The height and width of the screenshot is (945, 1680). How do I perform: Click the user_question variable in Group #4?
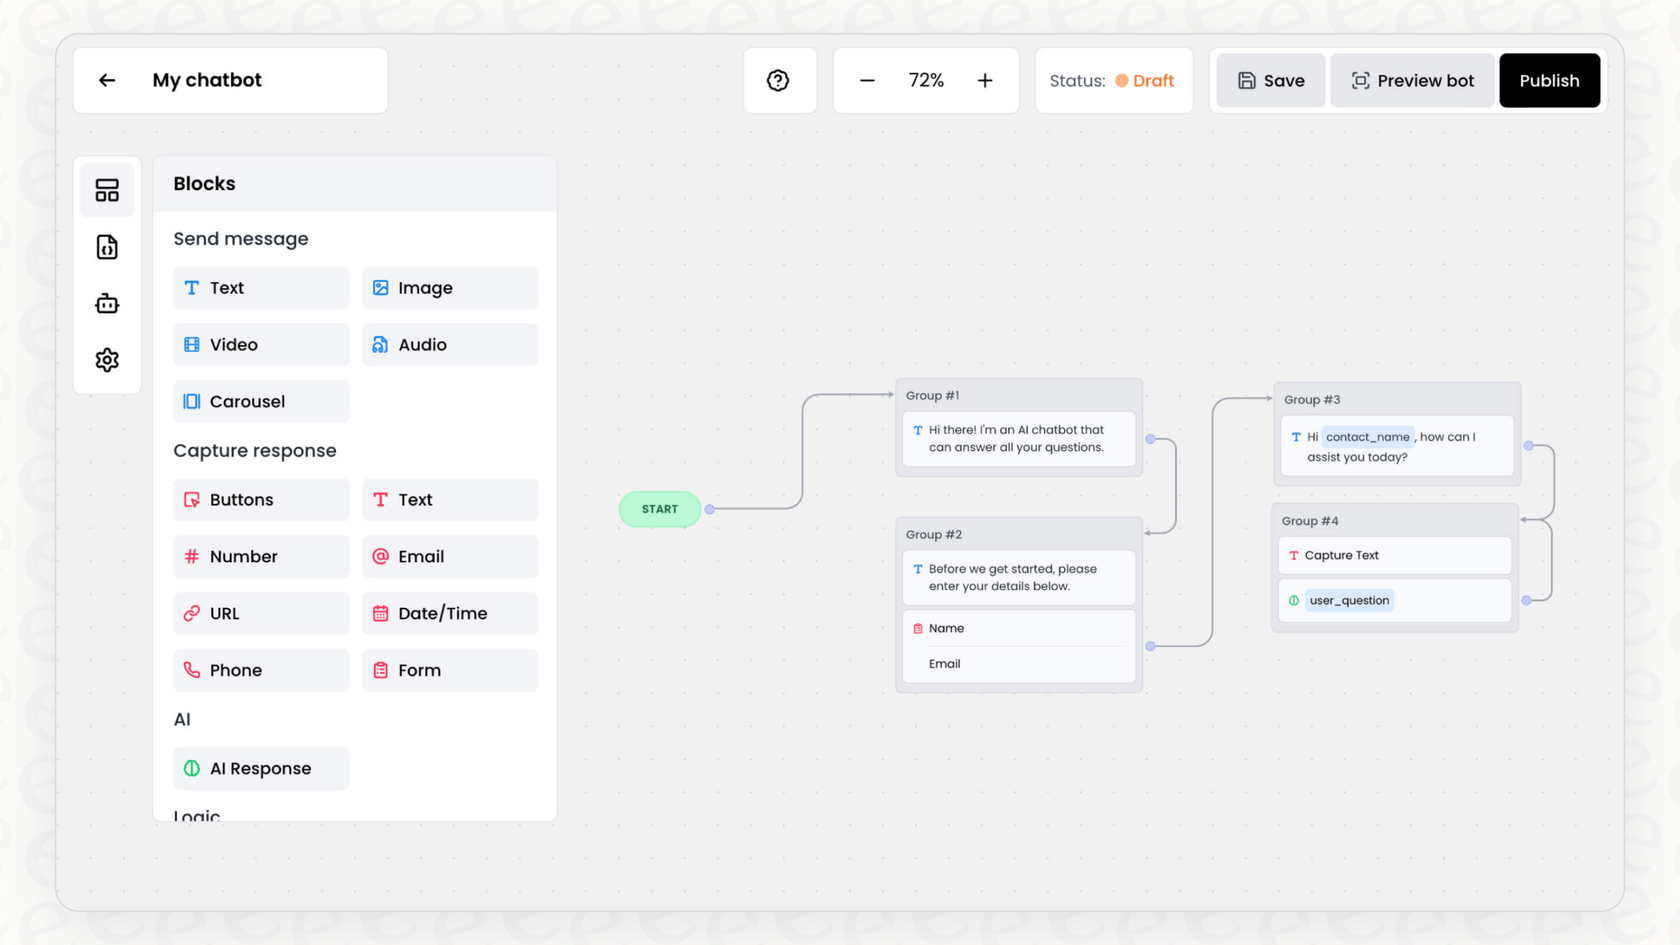(1349, 600)
